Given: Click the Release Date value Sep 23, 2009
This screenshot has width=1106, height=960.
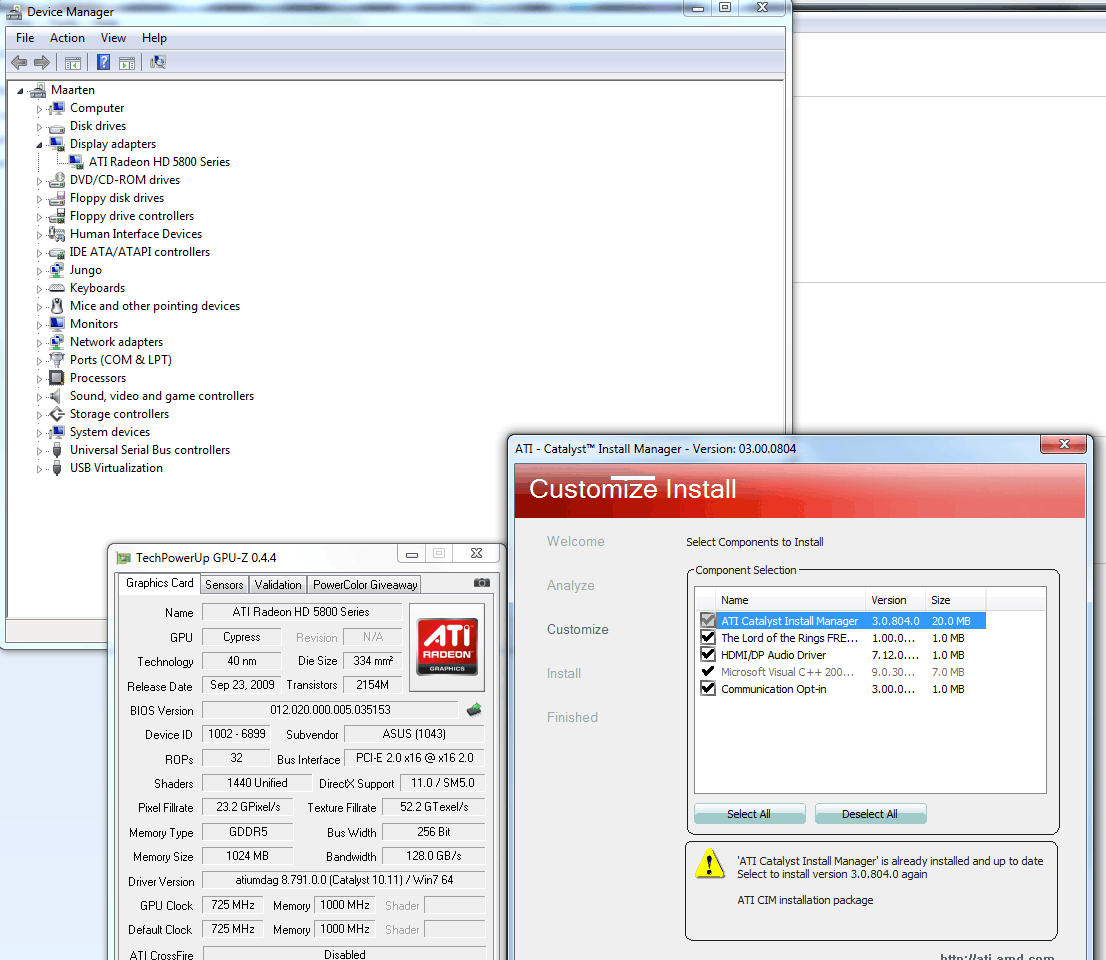Looking at the screenshot, I should pyautogui.click(x=242, y=685).
